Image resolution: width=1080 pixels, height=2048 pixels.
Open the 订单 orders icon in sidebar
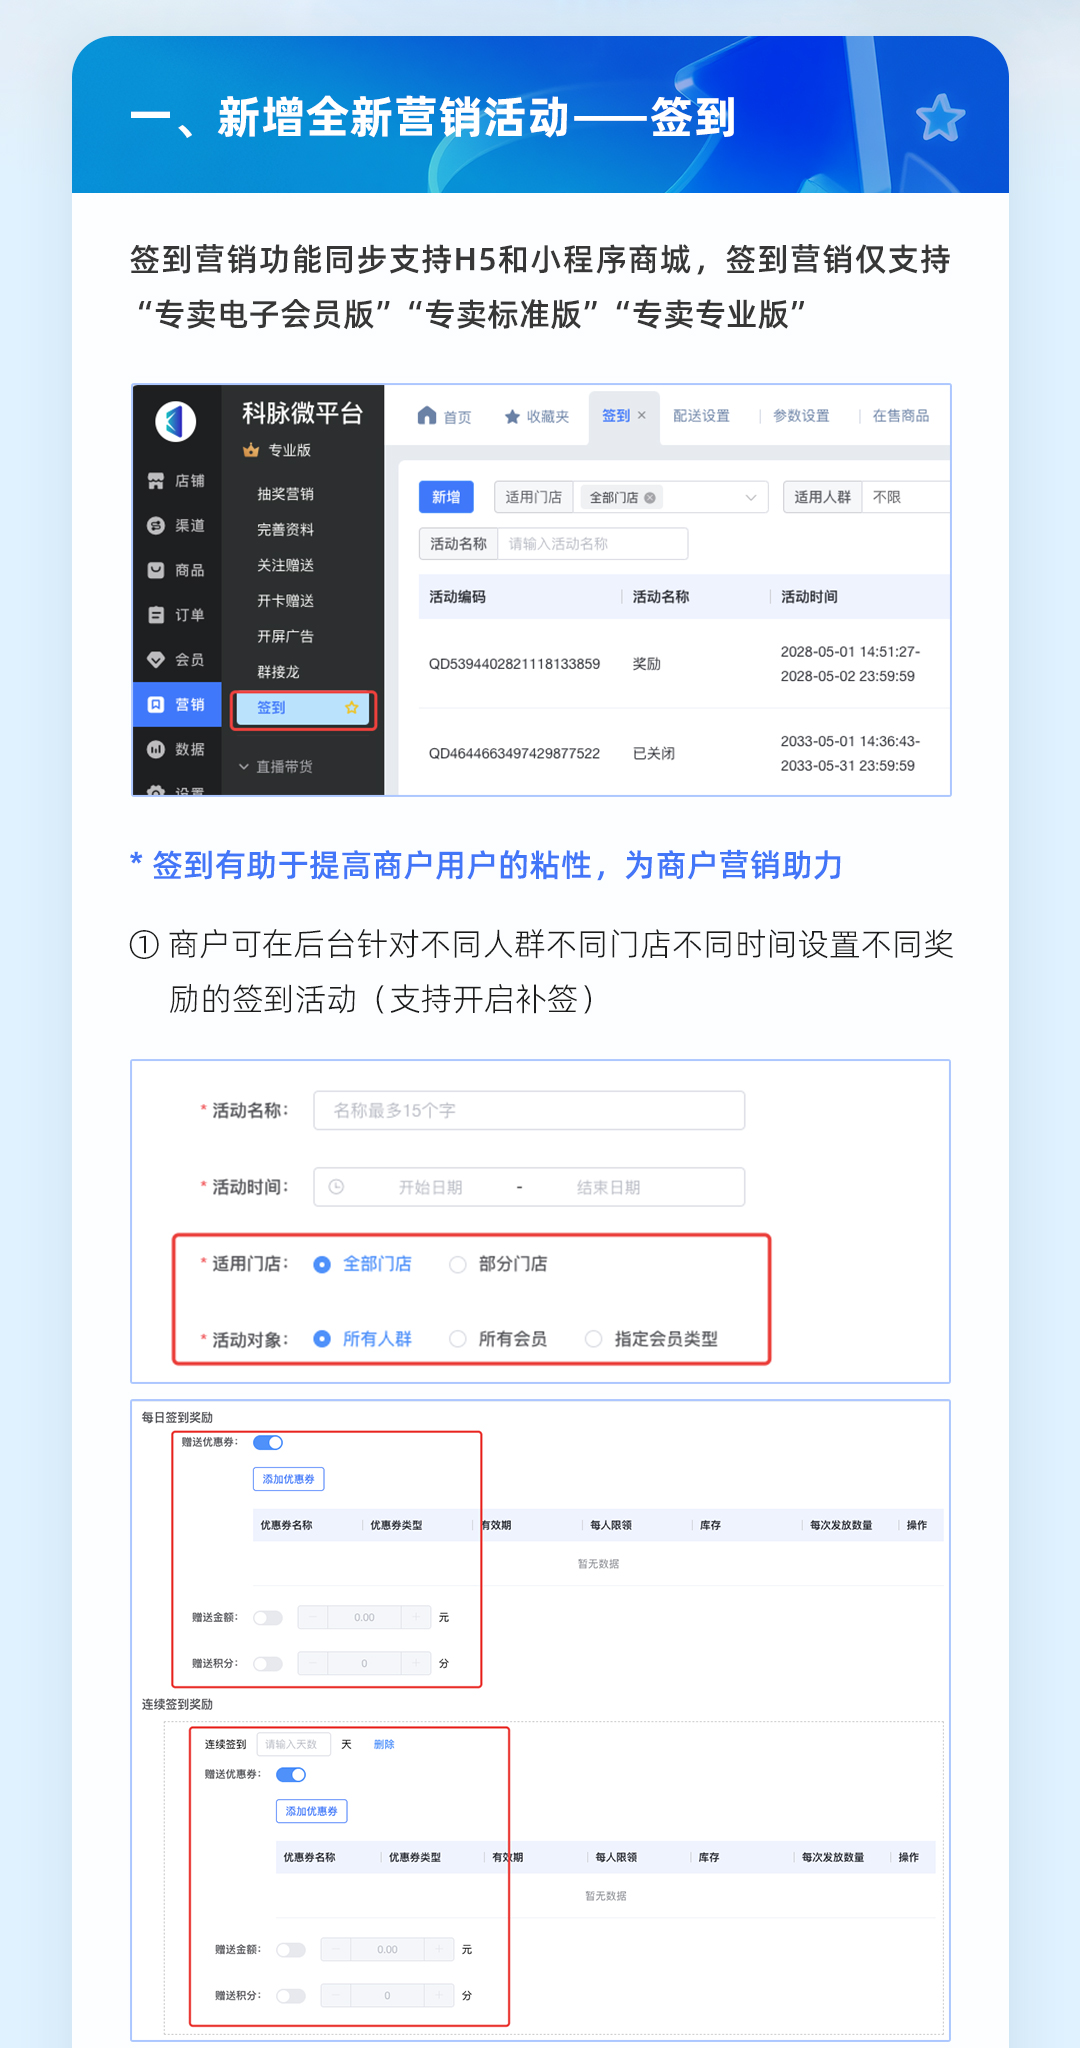(x=156, y=615)
